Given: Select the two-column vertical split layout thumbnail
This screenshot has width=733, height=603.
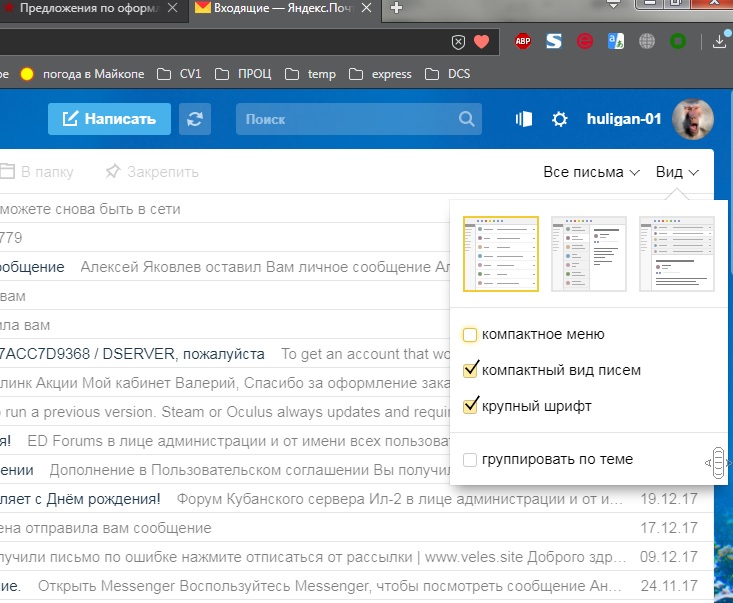Looking at the screenshot, I should (x=589, y=254).
